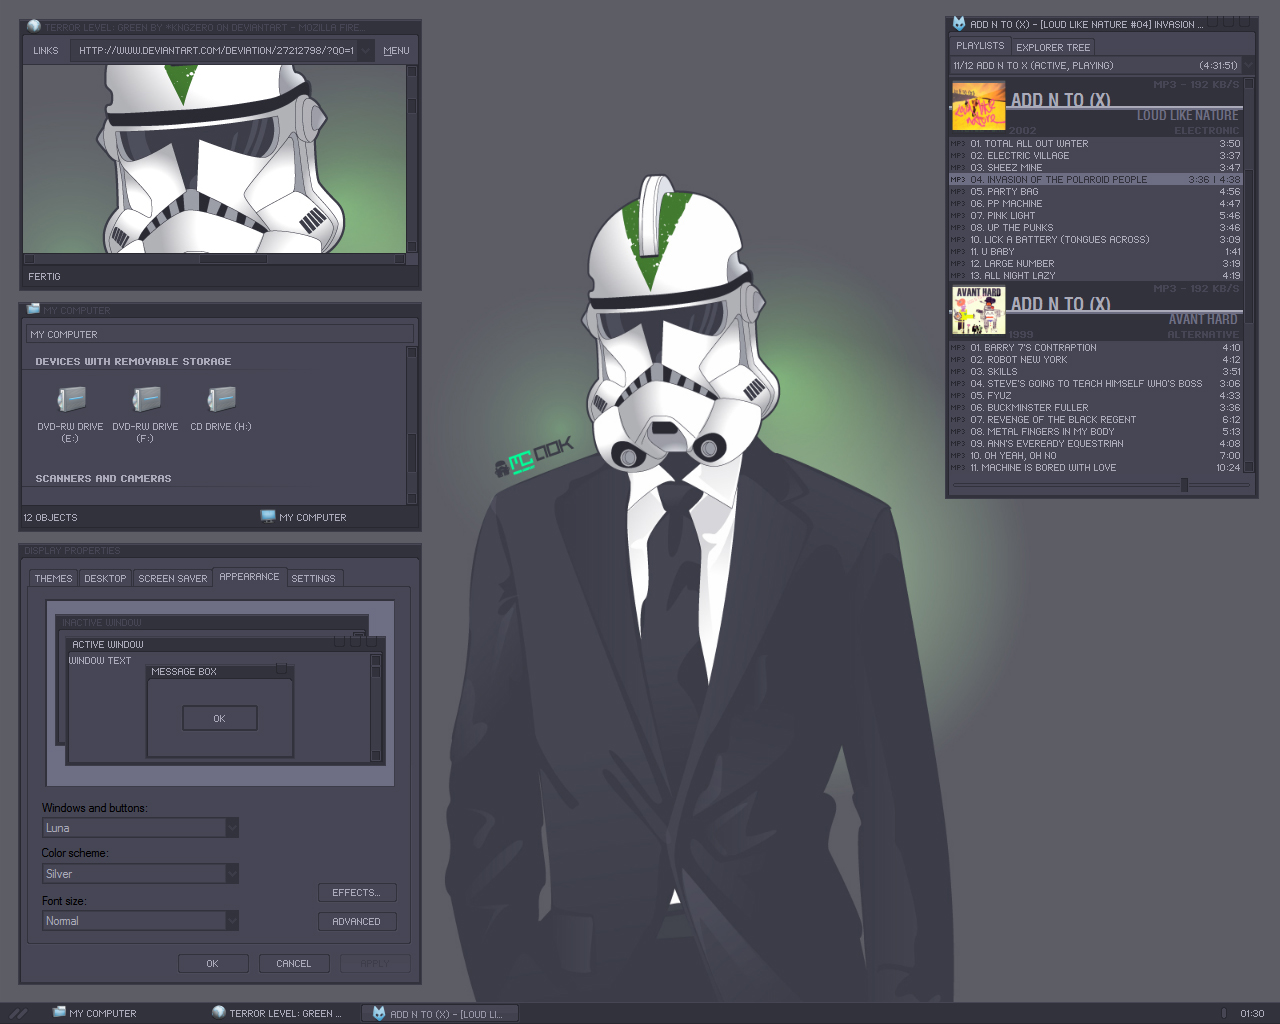
Task: Click the My Computer title bar icon
Action: click(34, 310)
